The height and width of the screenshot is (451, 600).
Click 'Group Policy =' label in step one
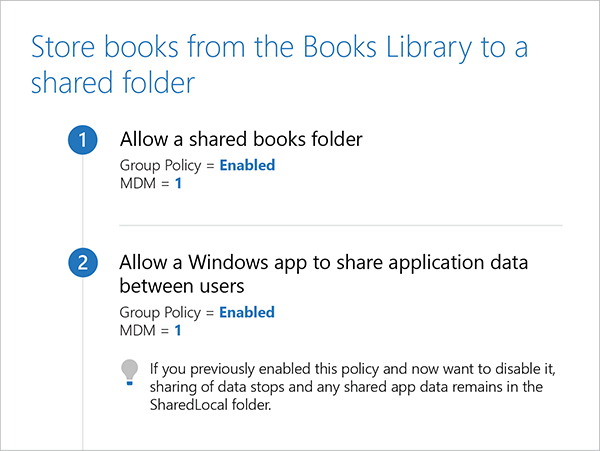click(166, 165)
